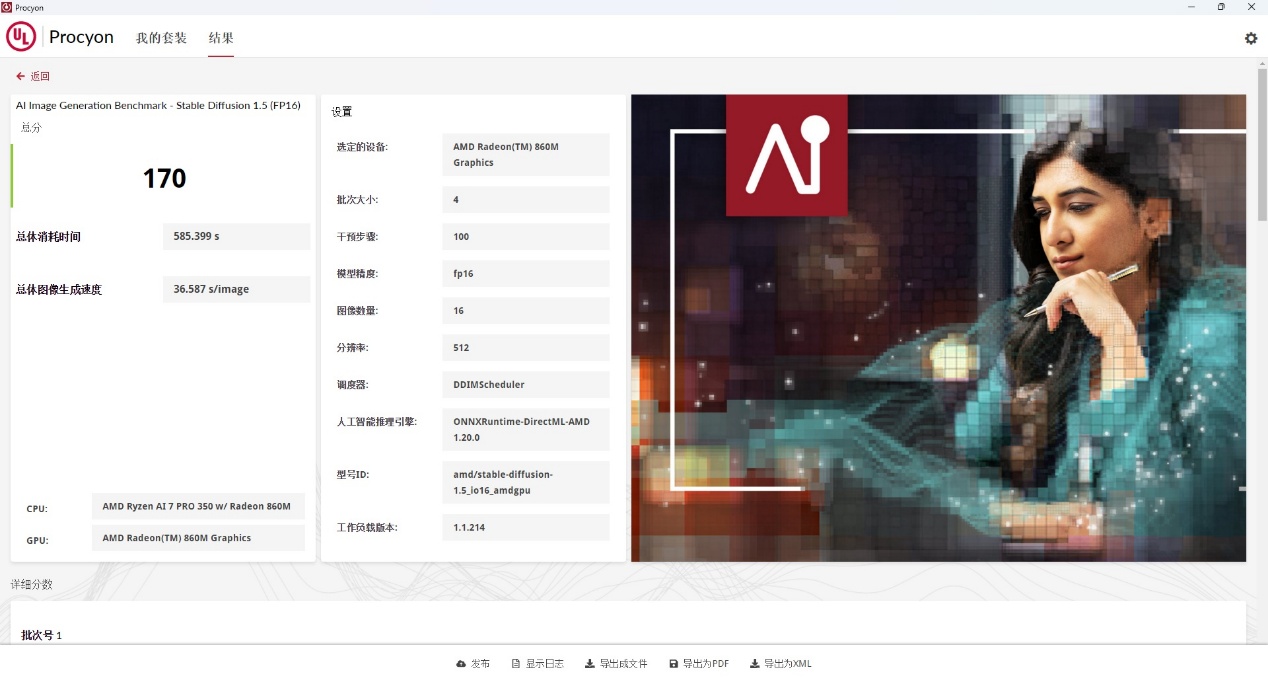The width and height of the screenshot is (1268, 682).
Task: Click the AI generated benchmark preview image
Action: [x=937, y=327]
